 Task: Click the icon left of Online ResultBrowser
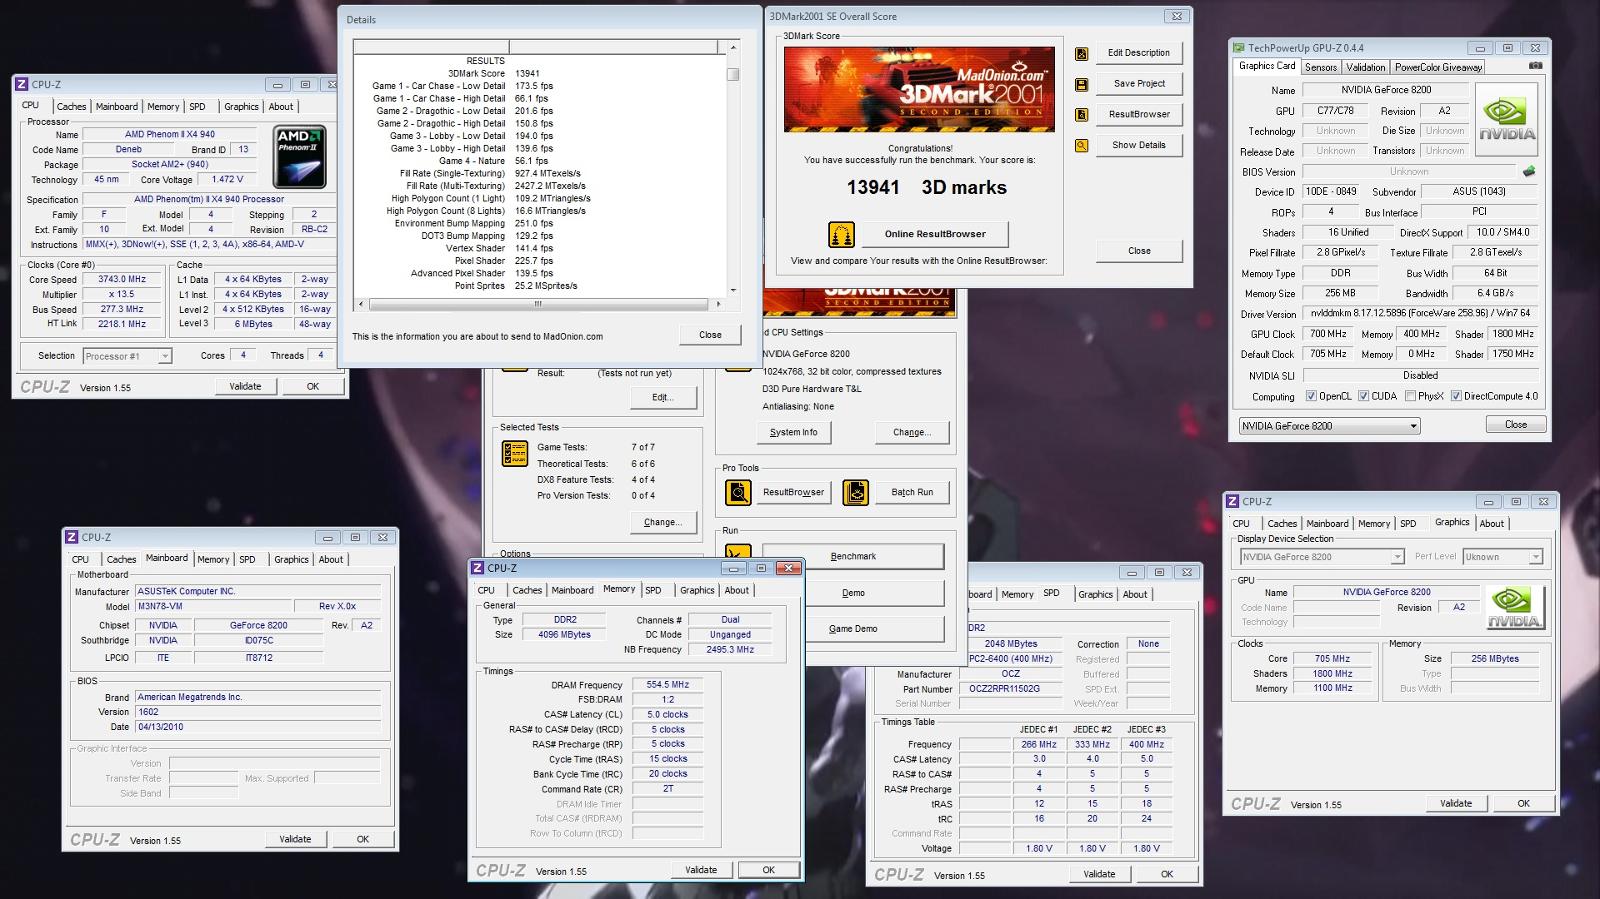click(x=842, y=234)
